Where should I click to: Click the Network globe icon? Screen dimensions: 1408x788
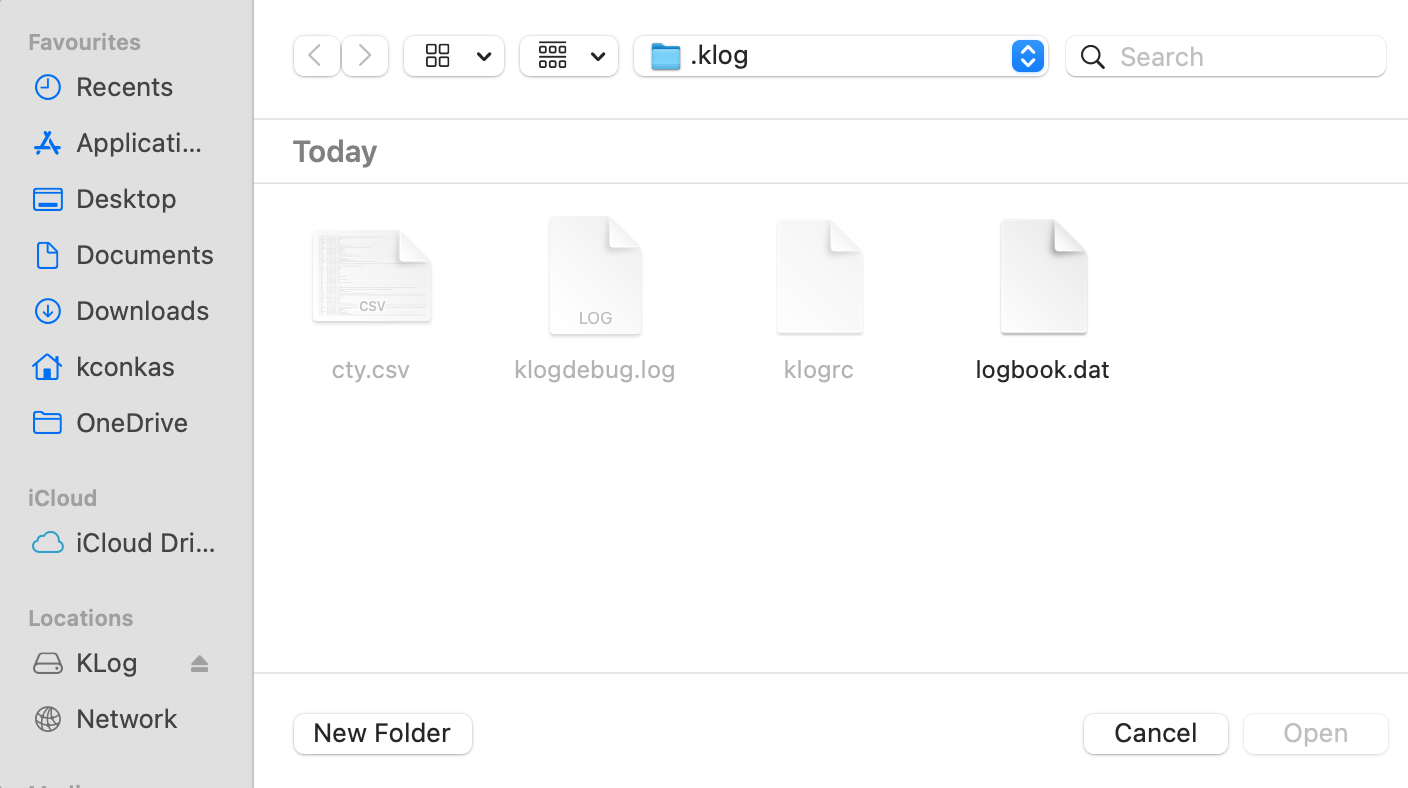point(47,719)
